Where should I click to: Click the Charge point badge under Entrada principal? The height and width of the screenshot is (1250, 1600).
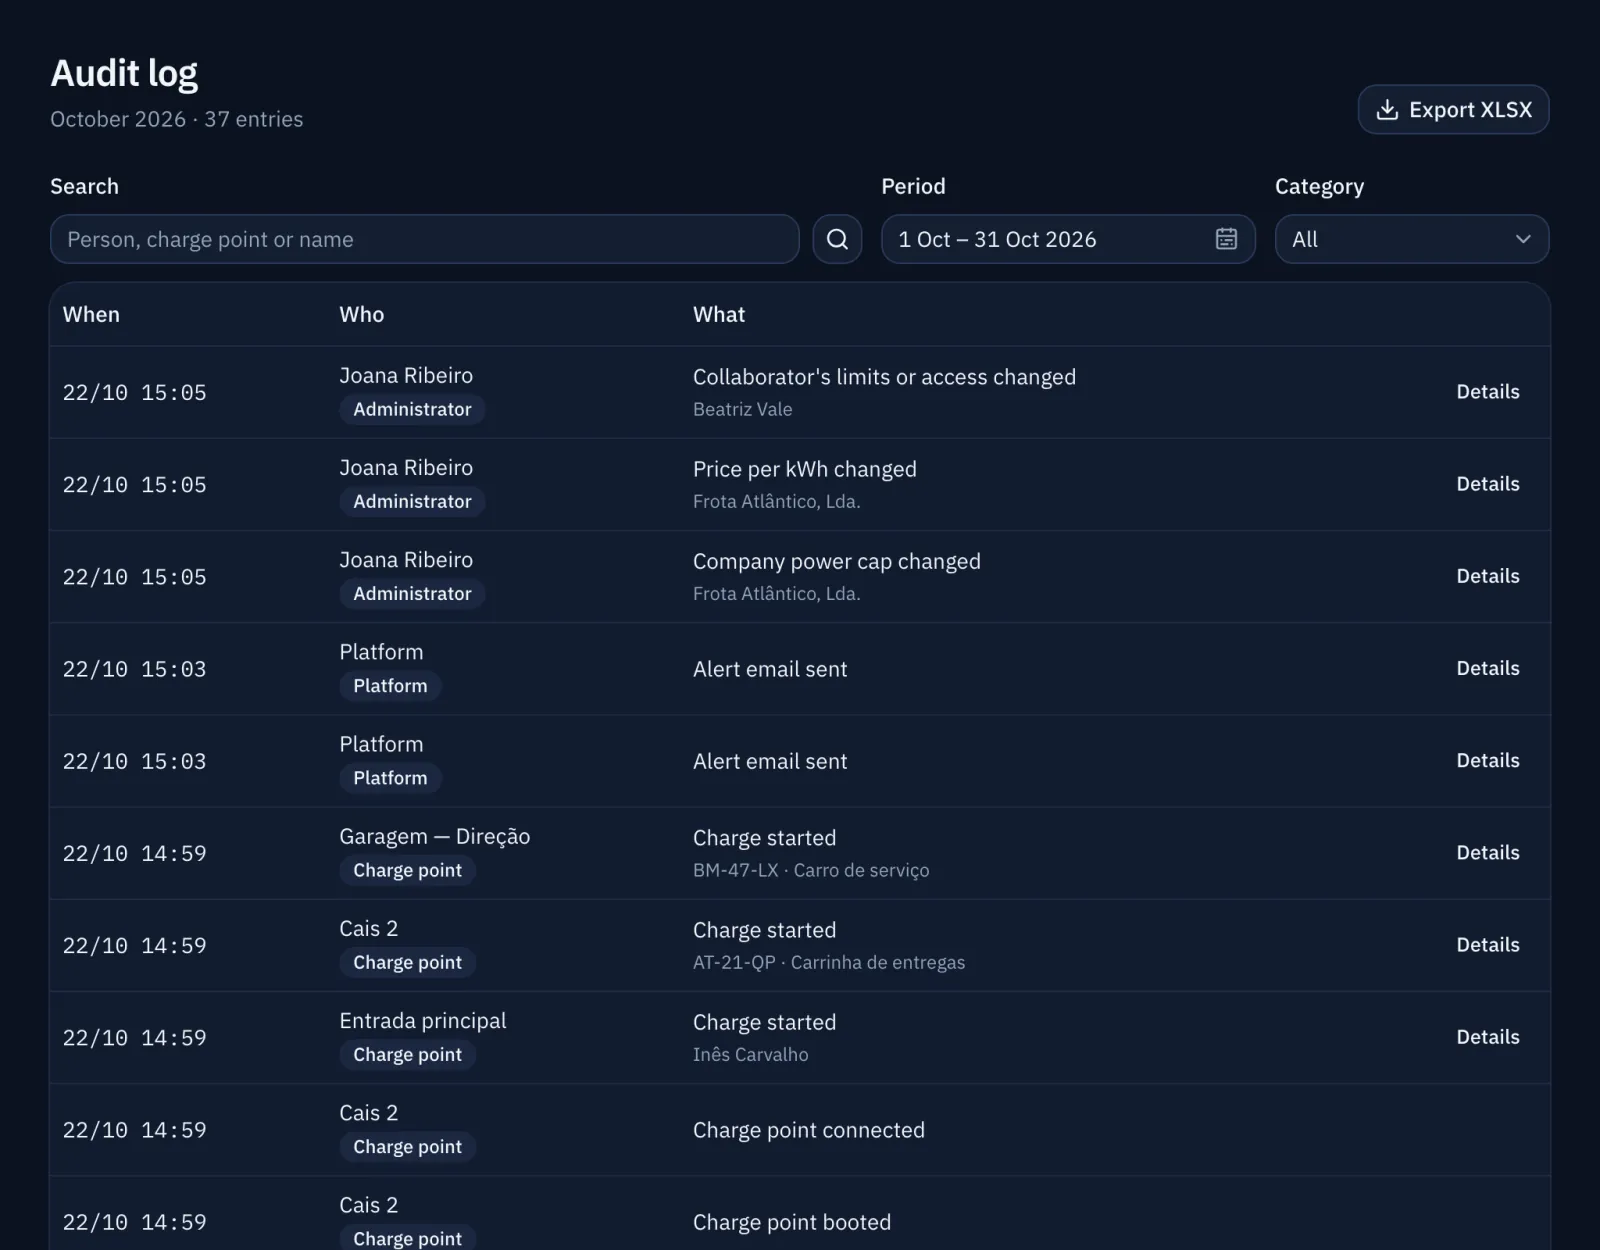pyautogui.click(x=407, y=1054)
